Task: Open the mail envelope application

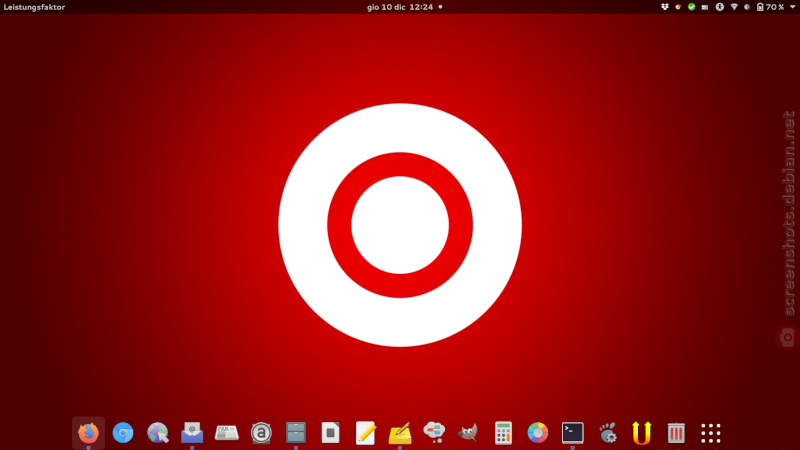Action: 192,433
